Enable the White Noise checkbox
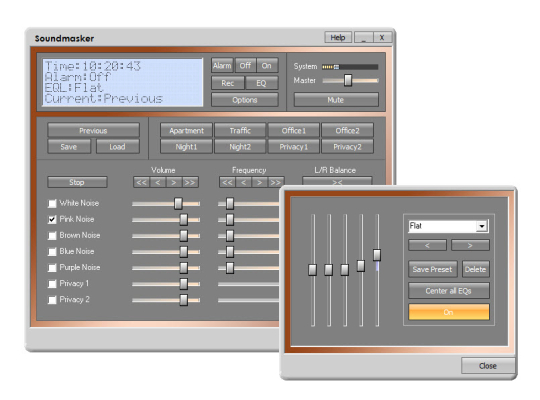Image resolution: width=540 pixels, height=400 pixels. click(52, 203)
